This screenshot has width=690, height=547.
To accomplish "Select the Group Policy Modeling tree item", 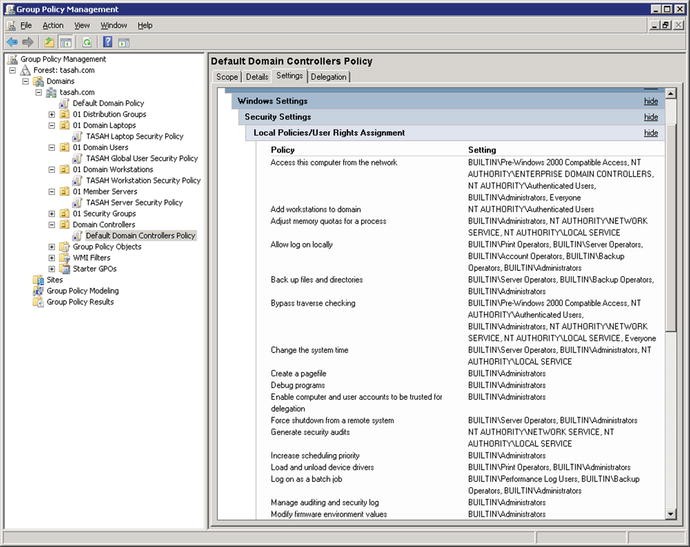I will tap(83, 290).
